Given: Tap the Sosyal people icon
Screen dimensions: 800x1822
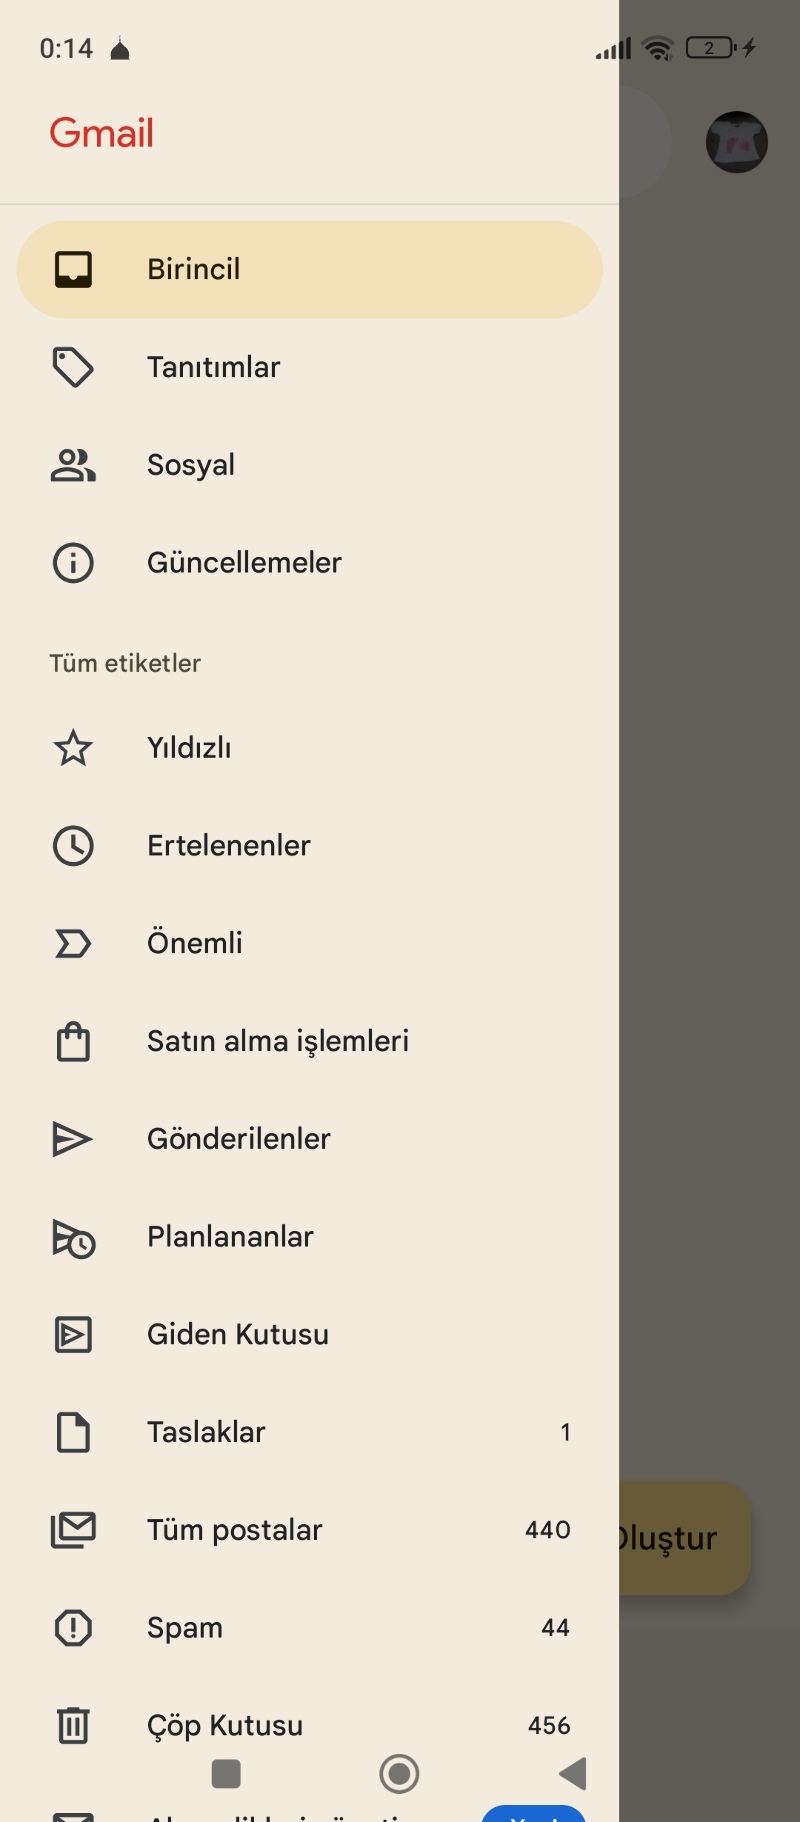Looking at the screenshot, I should click(x=73, y=465).
